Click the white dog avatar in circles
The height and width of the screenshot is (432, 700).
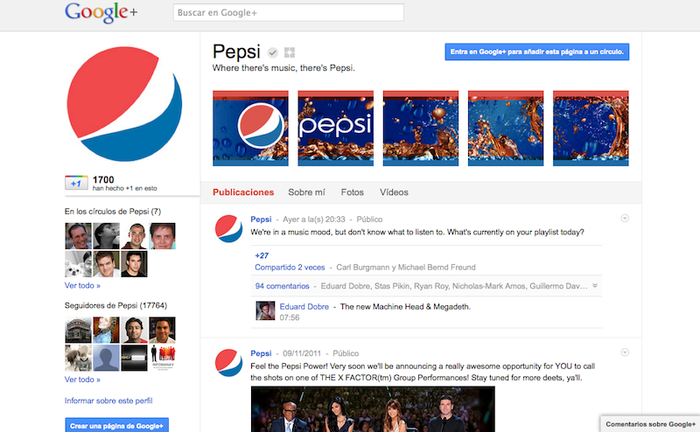tap(78, 264)
